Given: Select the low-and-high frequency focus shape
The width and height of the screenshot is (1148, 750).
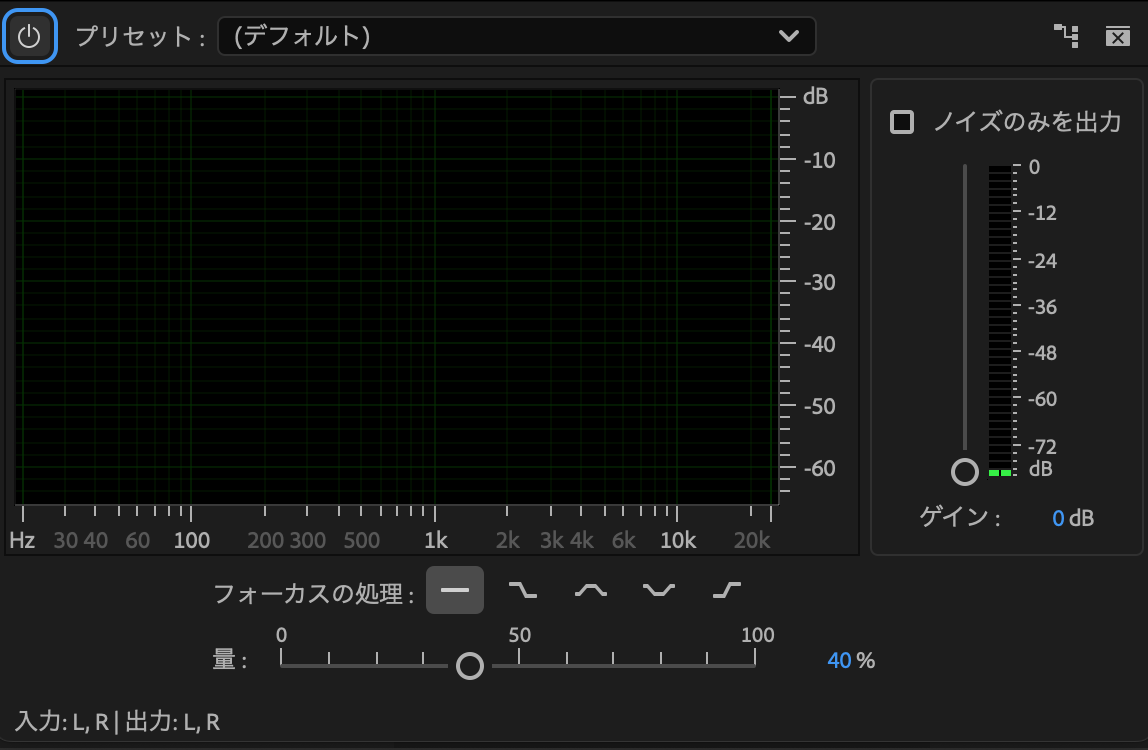Looking at the screenshot, I should tap(658, 590).
